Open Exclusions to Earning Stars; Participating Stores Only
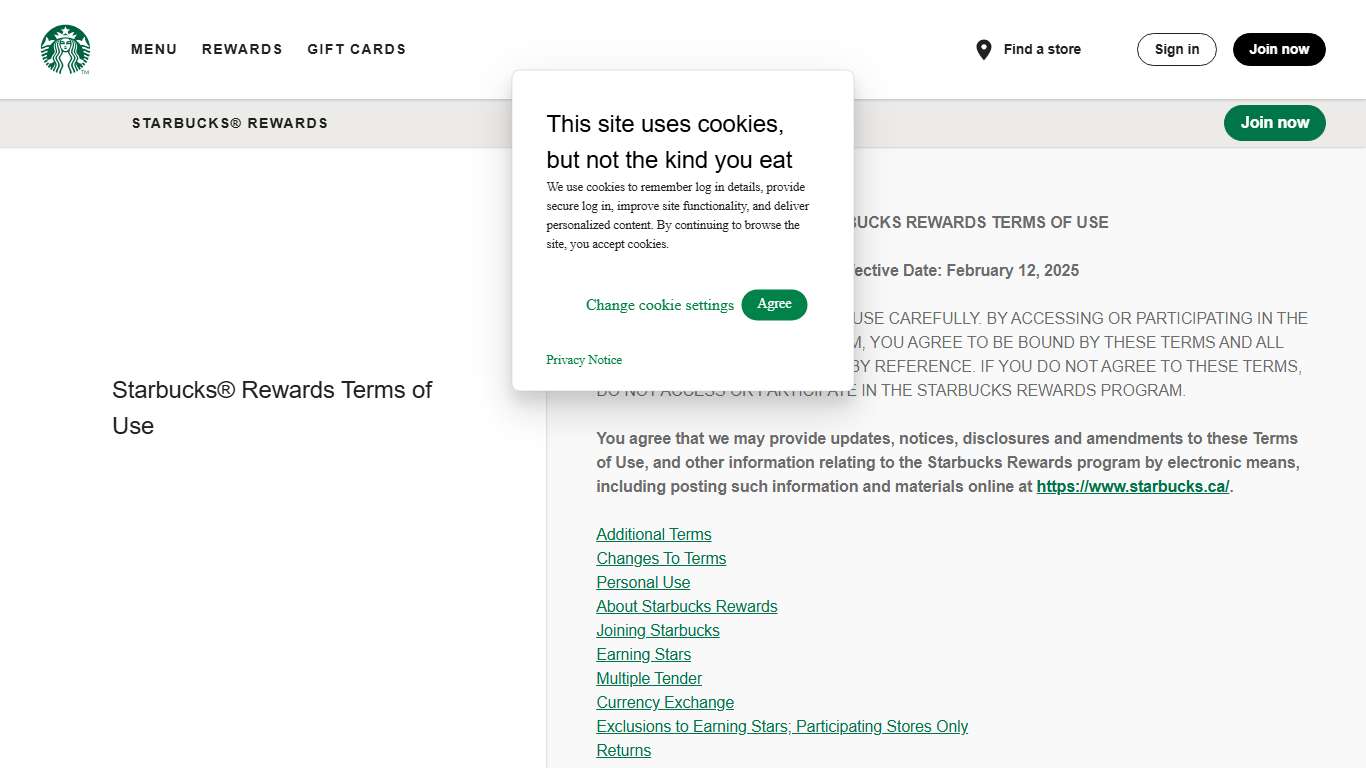Image resolution: width=1366 pixels, height=768 pixels. 782,726
